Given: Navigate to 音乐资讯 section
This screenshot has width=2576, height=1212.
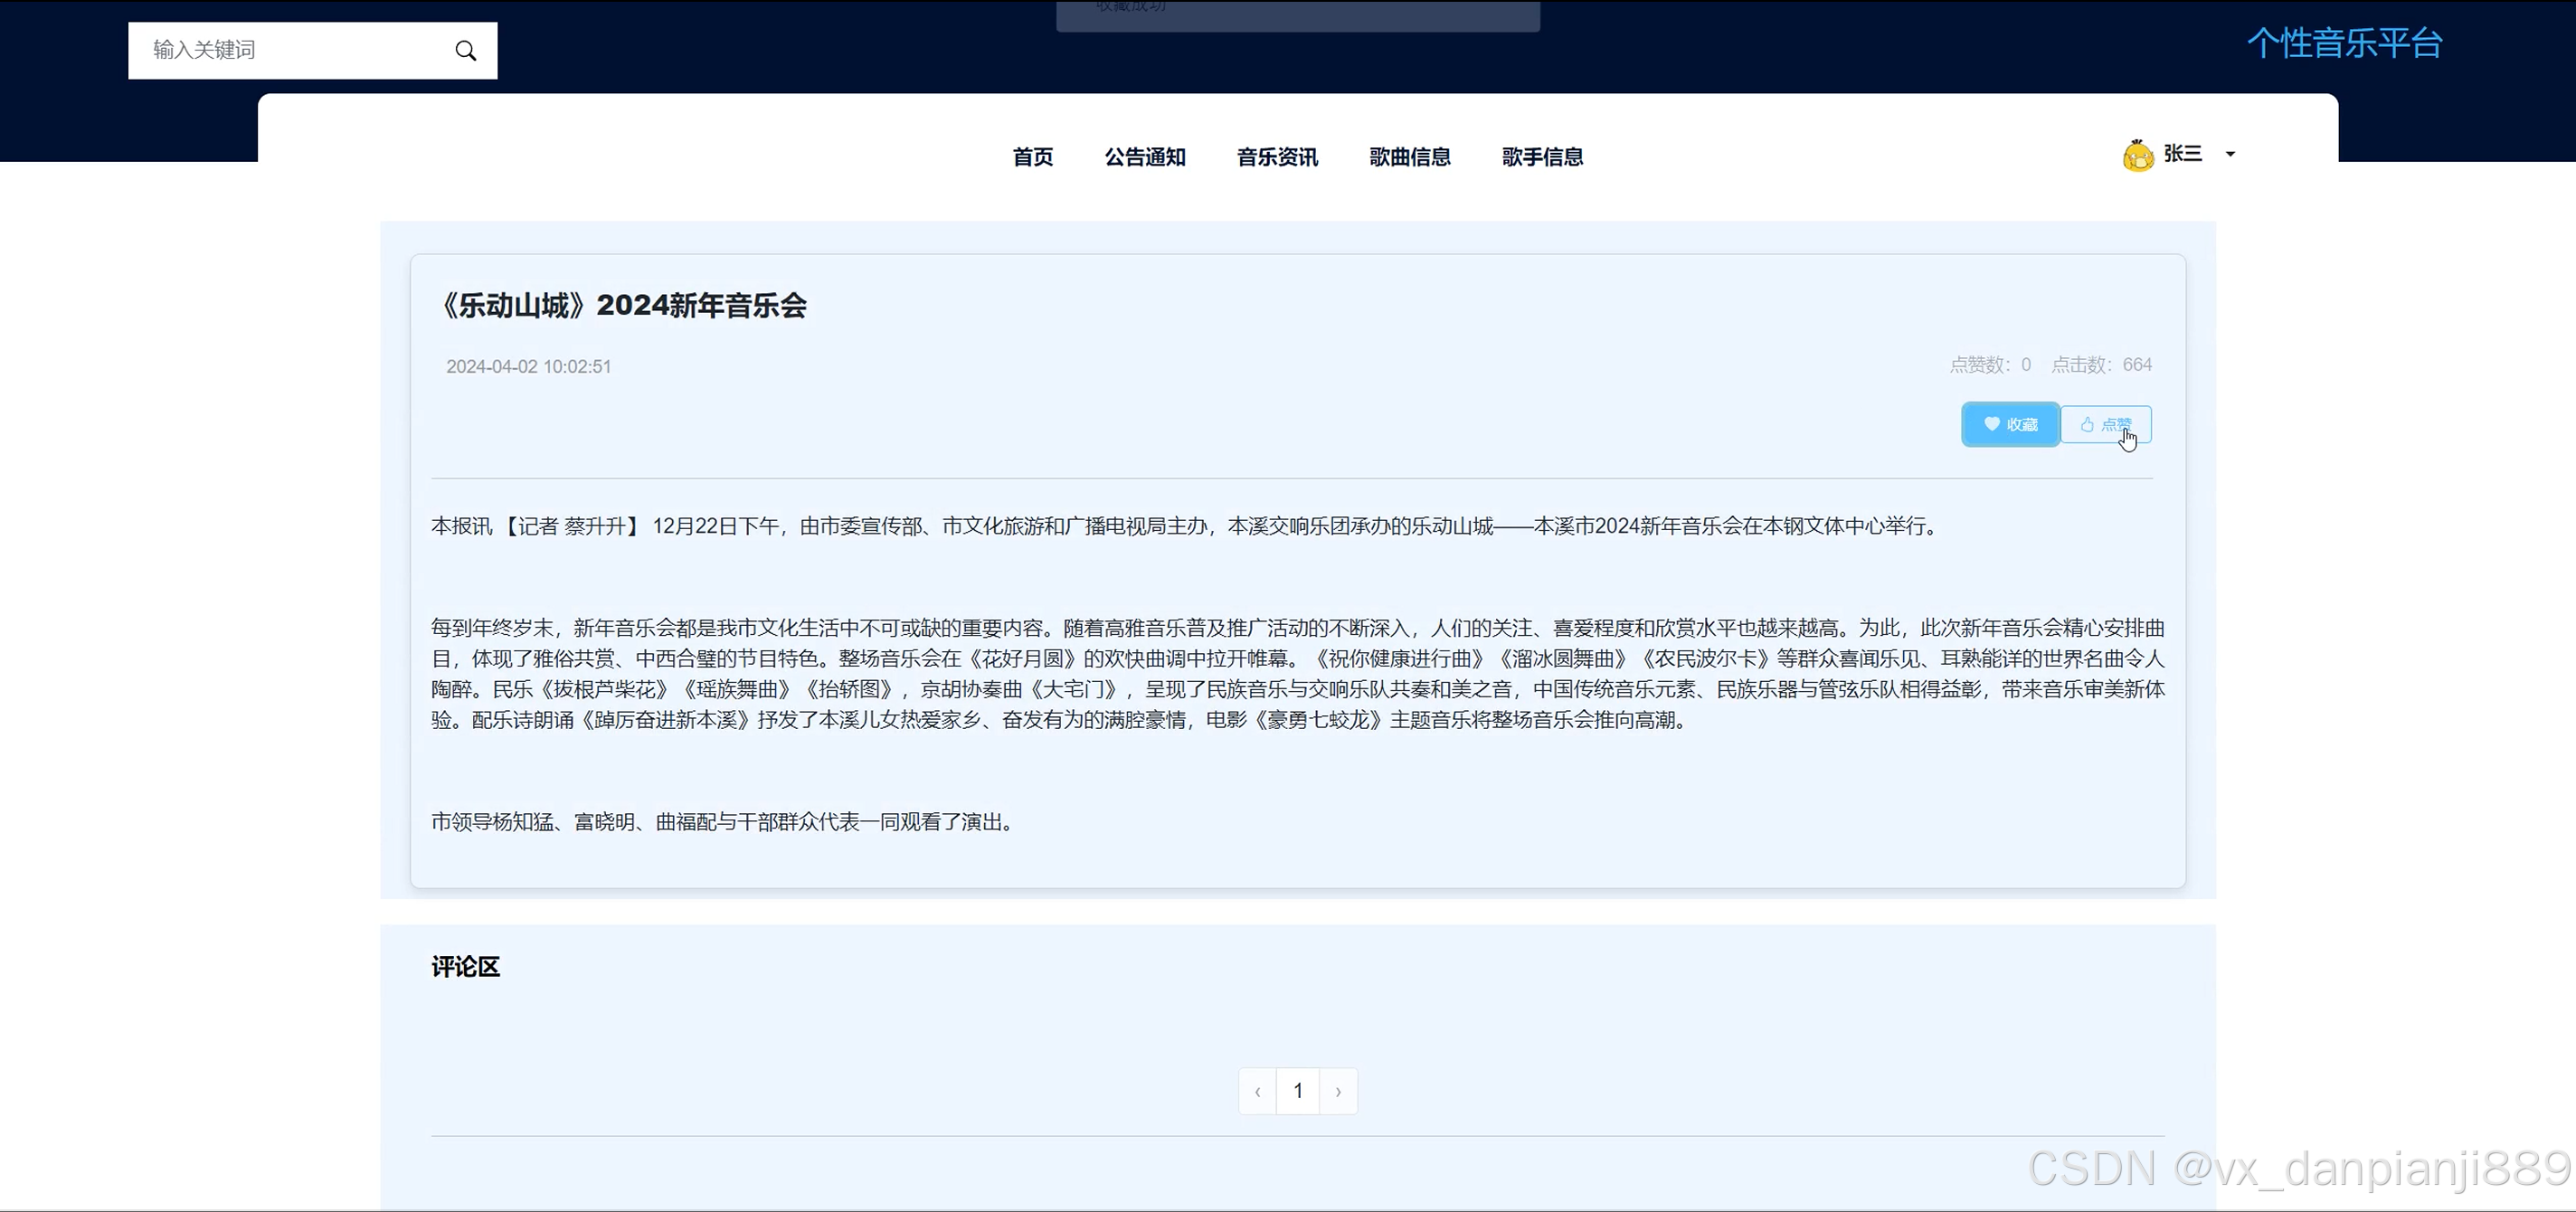Looking at the screenshot, I should pos(1277,157).
